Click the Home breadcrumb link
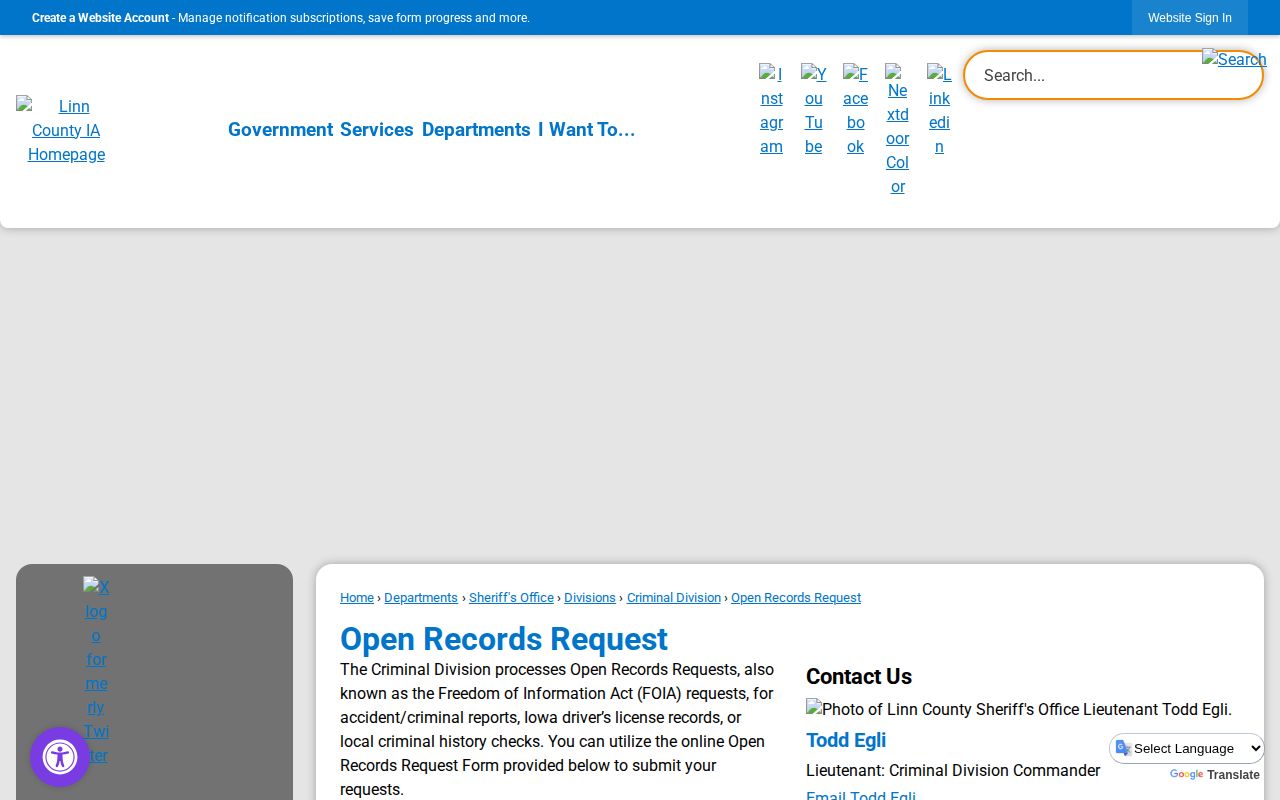Image resolution: width=1280 pixels, height=800 pixels. click(357, 597)
